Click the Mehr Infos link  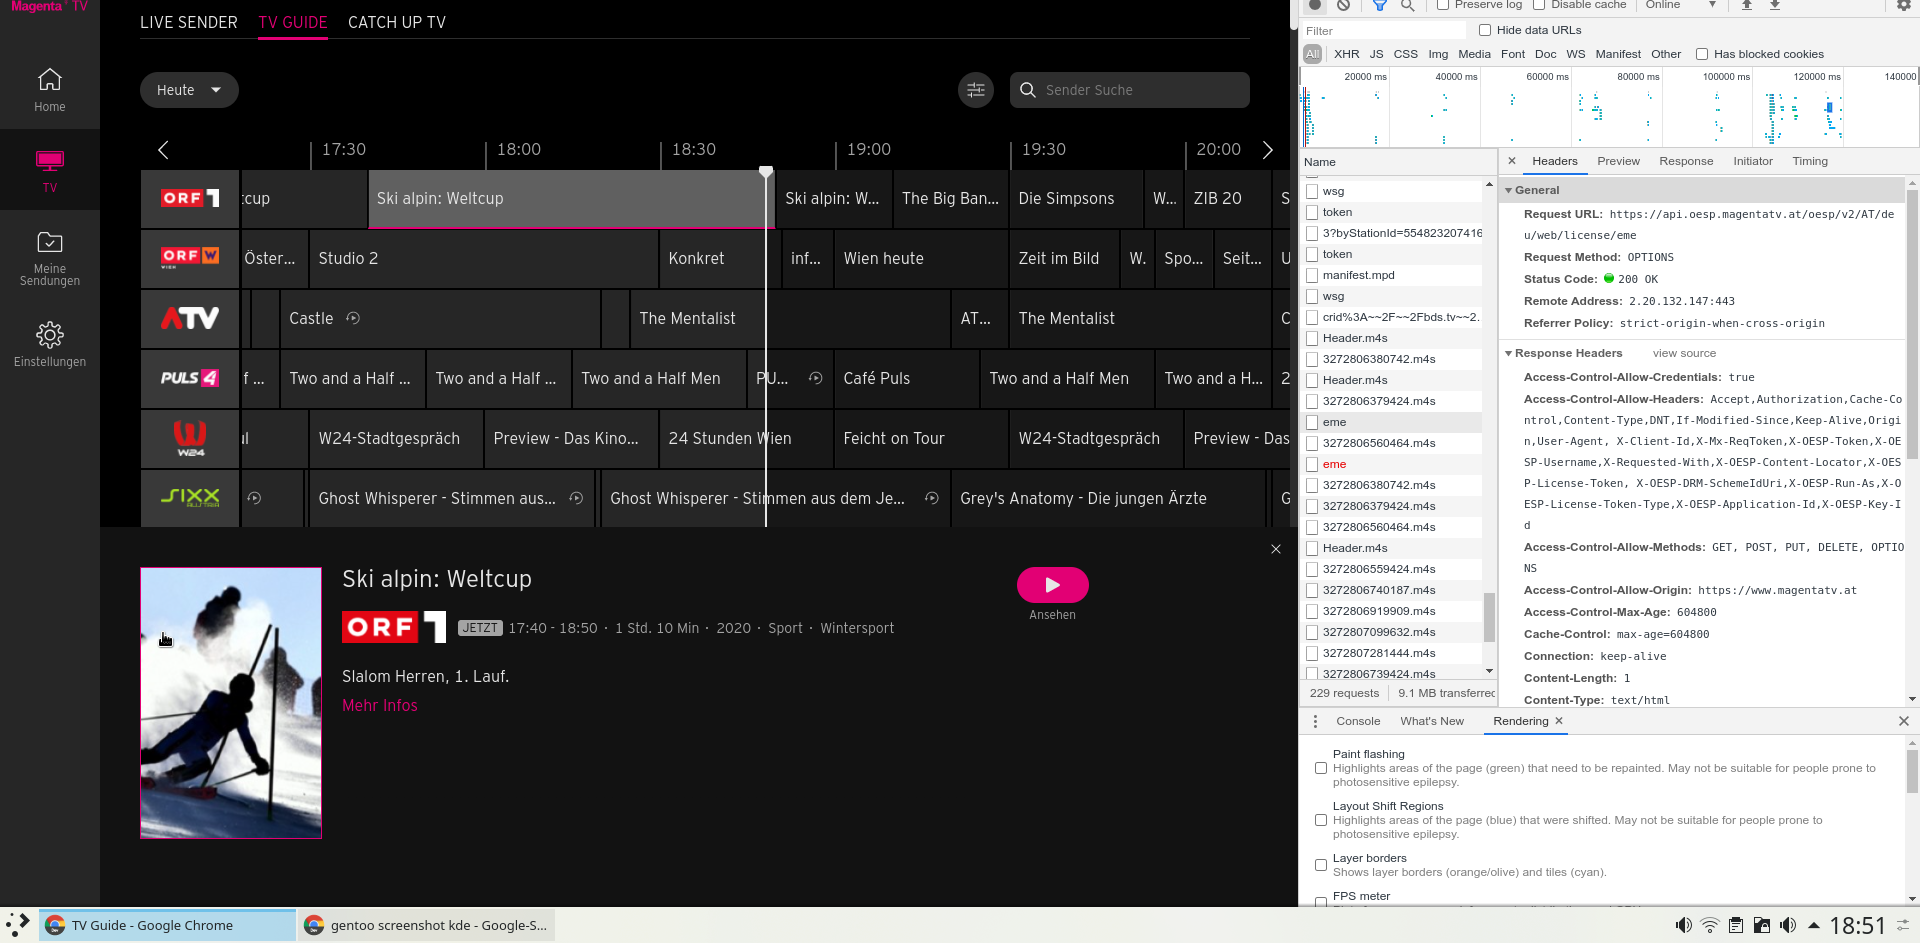380,705
